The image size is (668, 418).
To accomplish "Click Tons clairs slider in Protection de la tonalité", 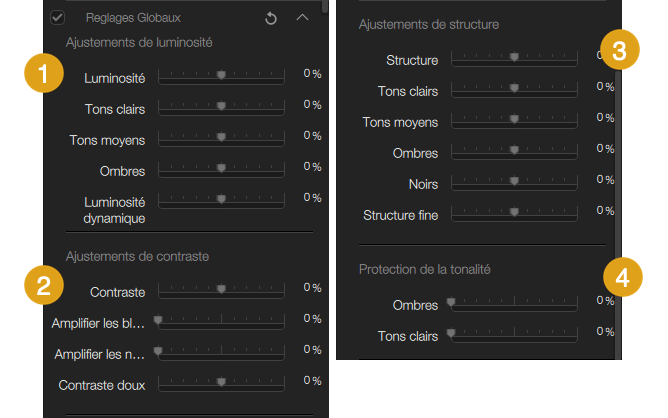I will point(514,334).
